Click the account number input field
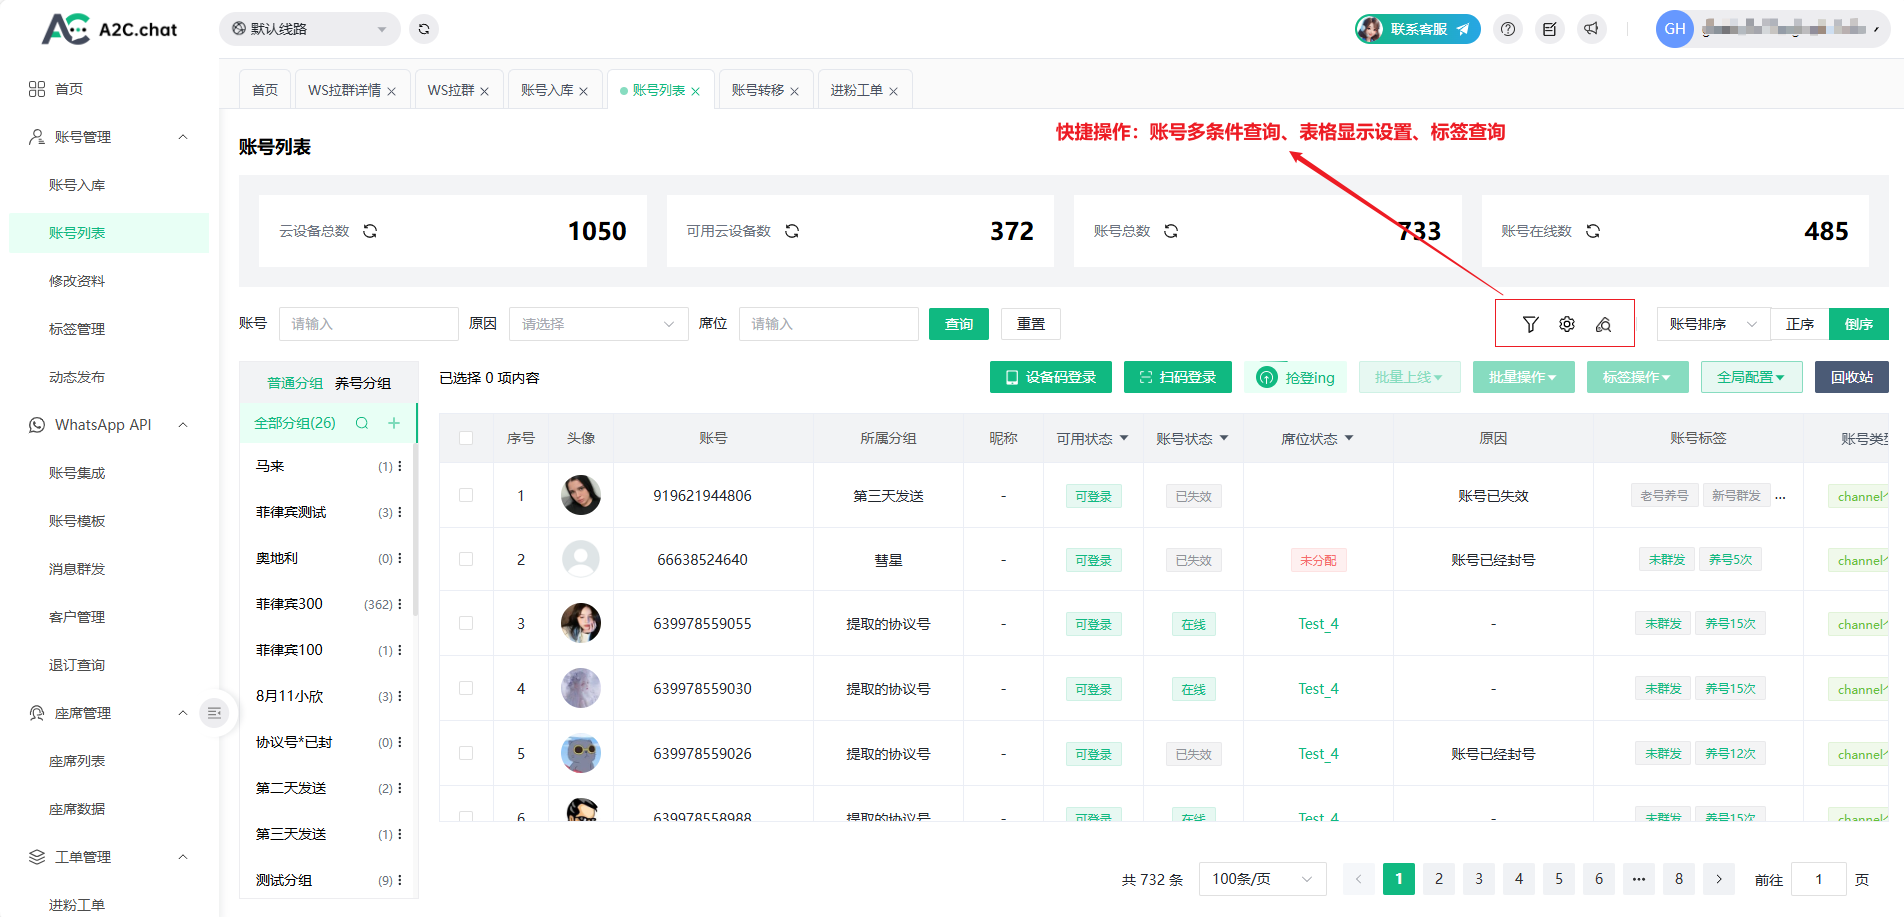 click(x=368, y=324)
